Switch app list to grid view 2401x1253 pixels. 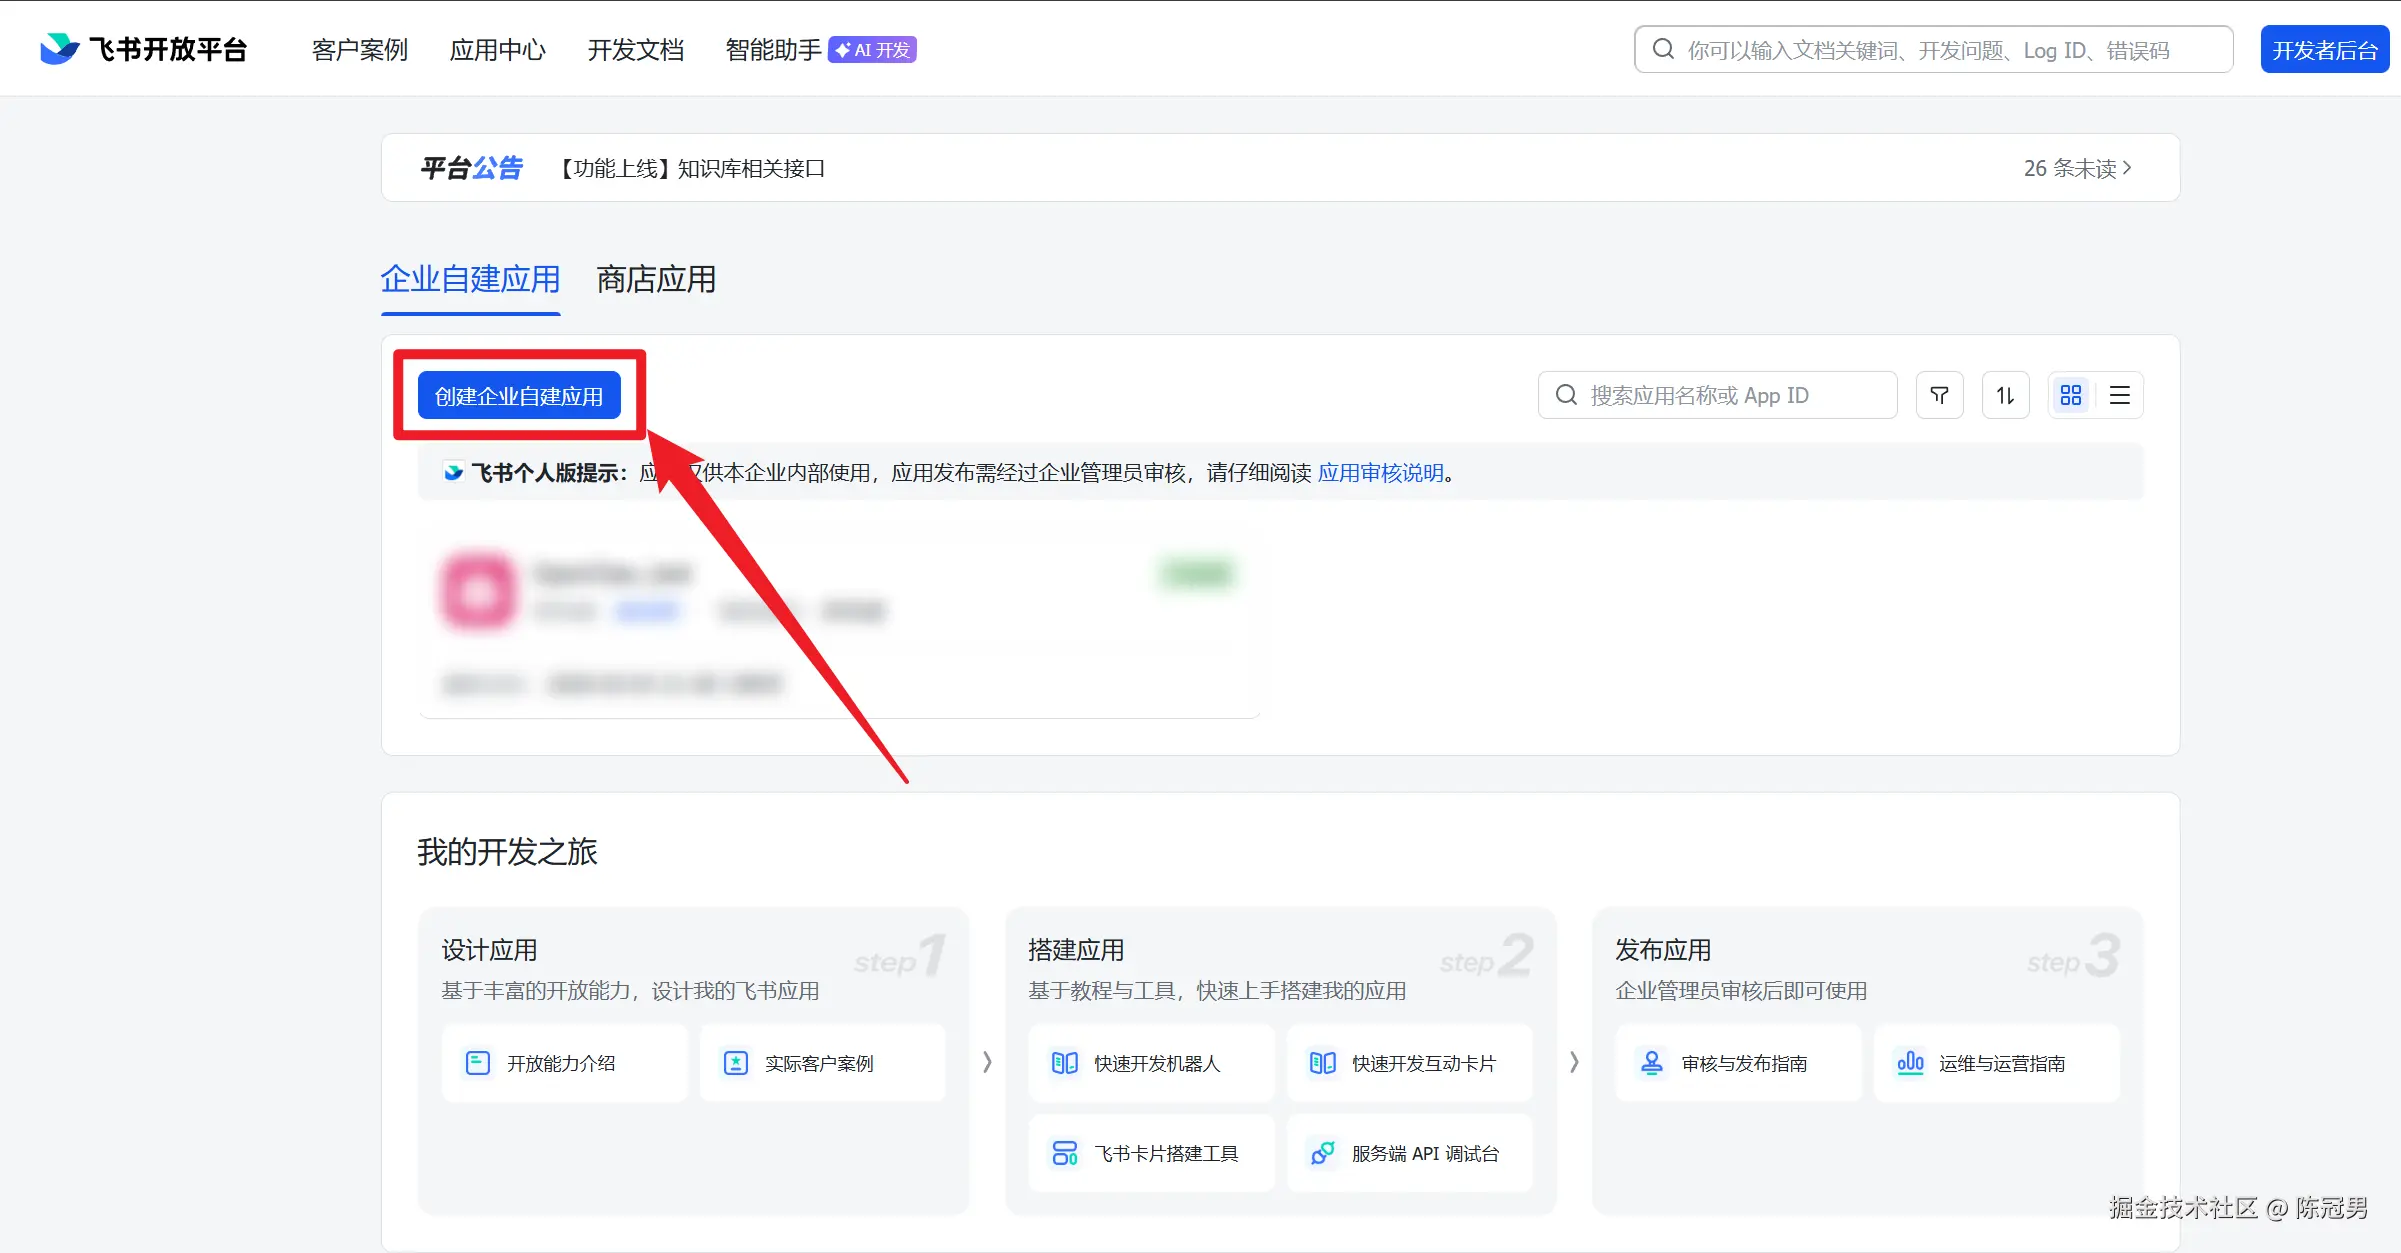coord(2071,394)
